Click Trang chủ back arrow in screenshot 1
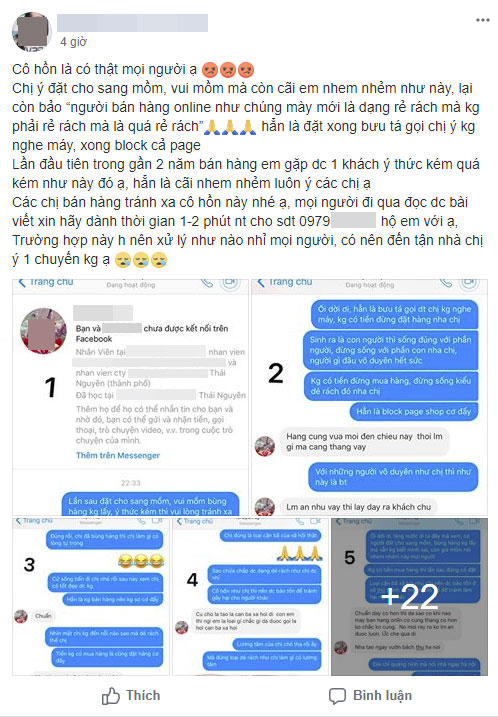The height and width of the screenshot is (717, 498). pyautogui.click(x=22, y=283)
